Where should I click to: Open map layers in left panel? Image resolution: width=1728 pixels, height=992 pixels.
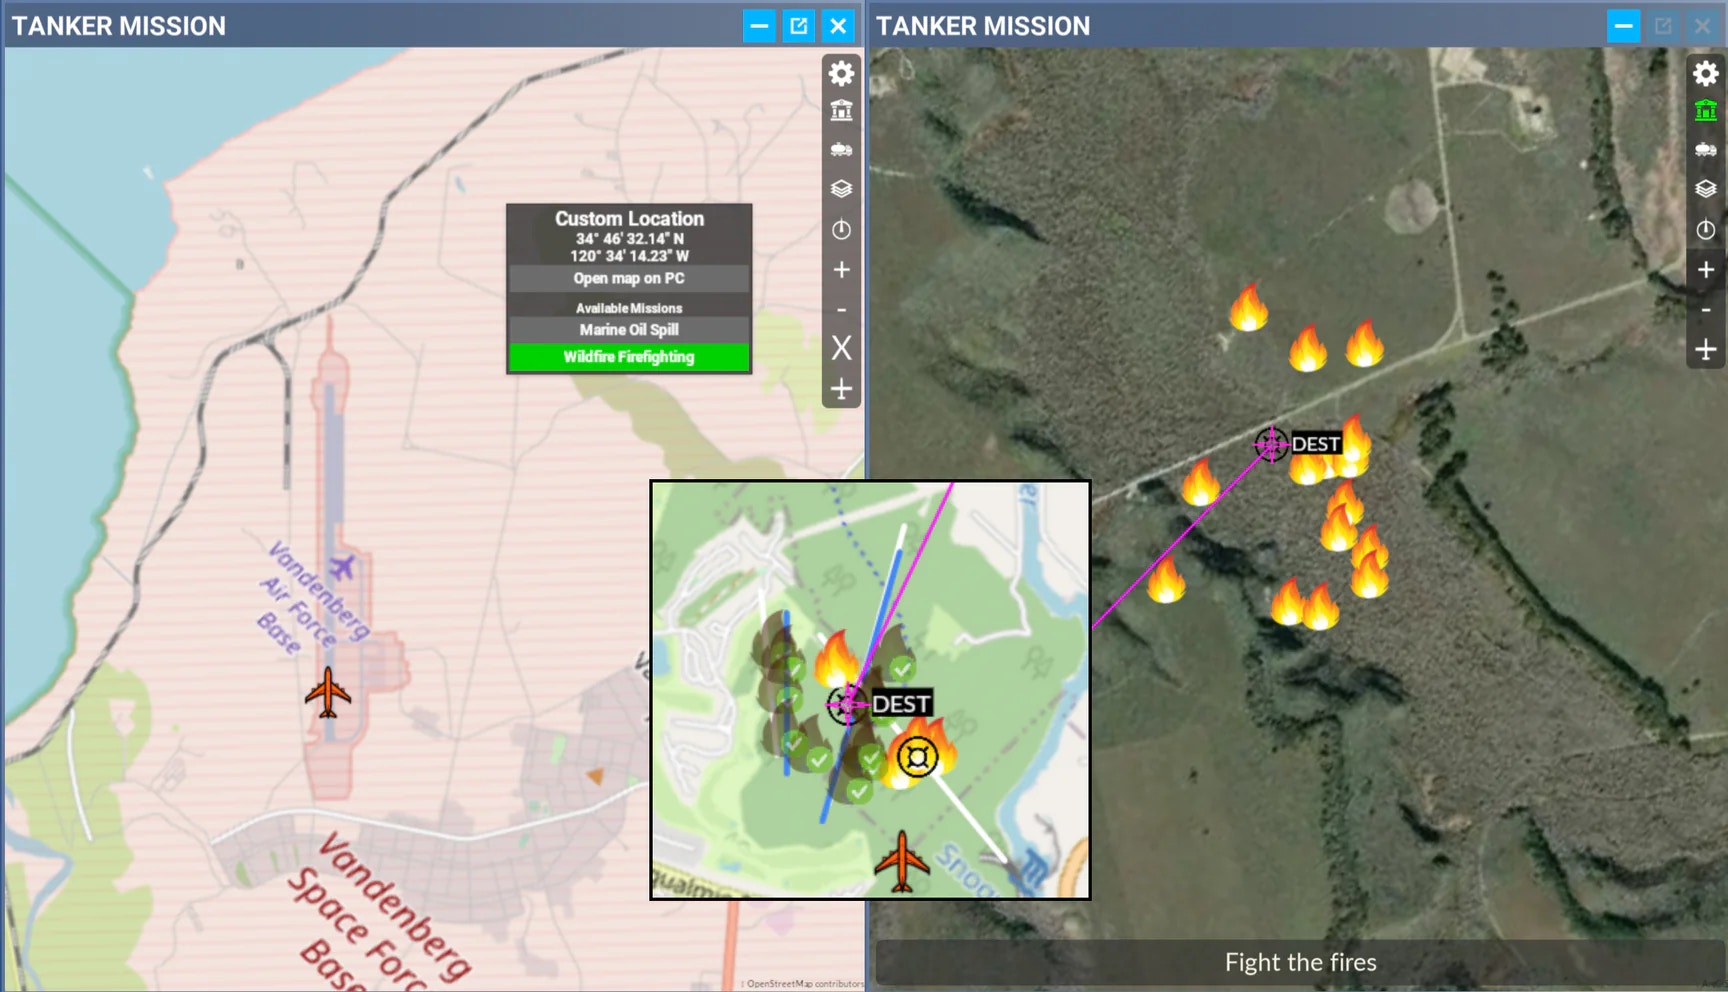pyautogui.click(x=841, y=189)
